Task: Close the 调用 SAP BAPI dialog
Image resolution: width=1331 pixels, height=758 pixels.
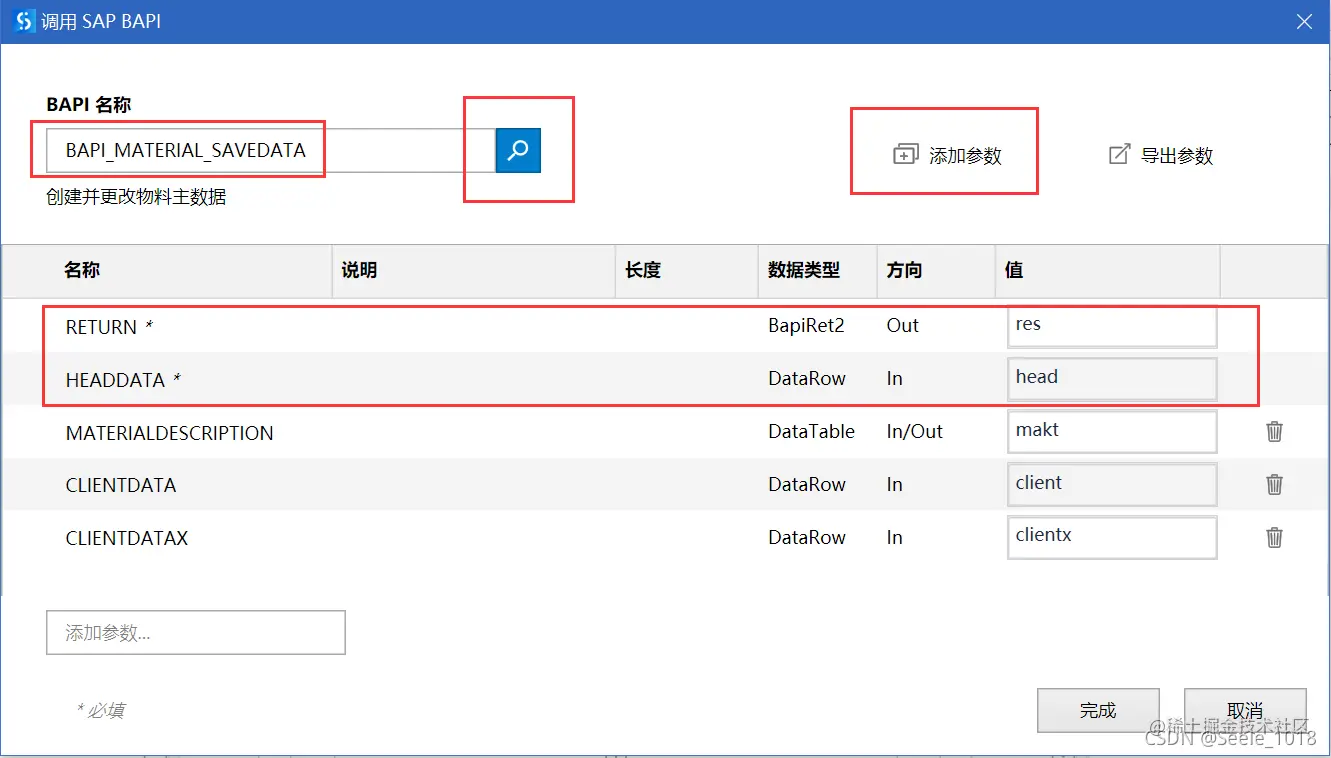Action: tap(1304, 21)
